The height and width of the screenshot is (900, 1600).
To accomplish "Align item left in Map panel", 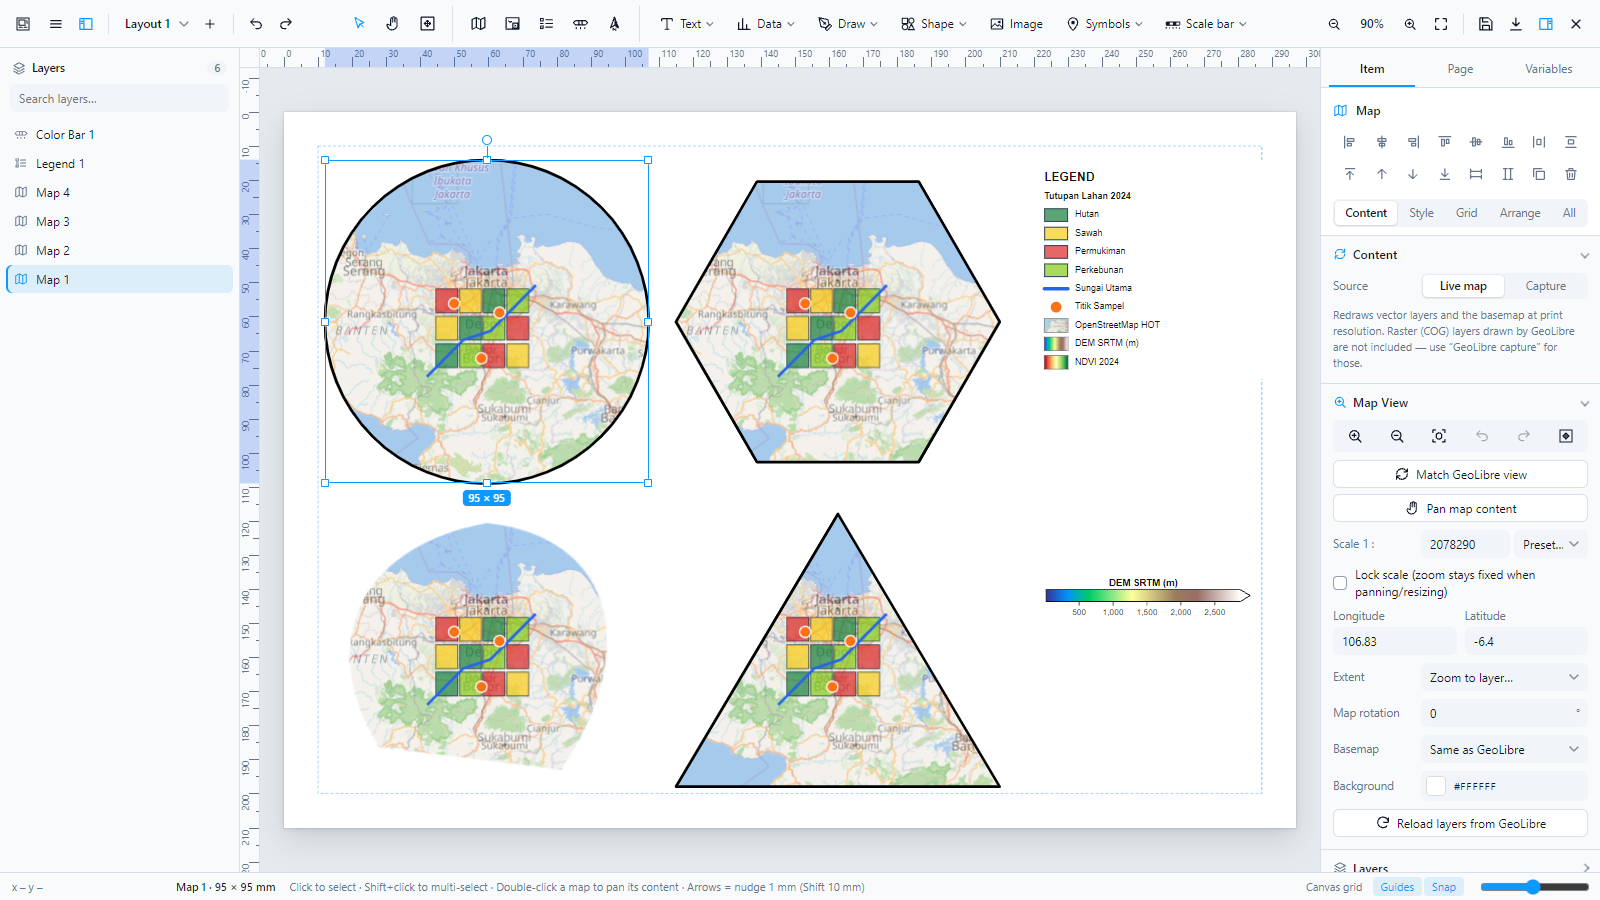I will [1349, 142].
